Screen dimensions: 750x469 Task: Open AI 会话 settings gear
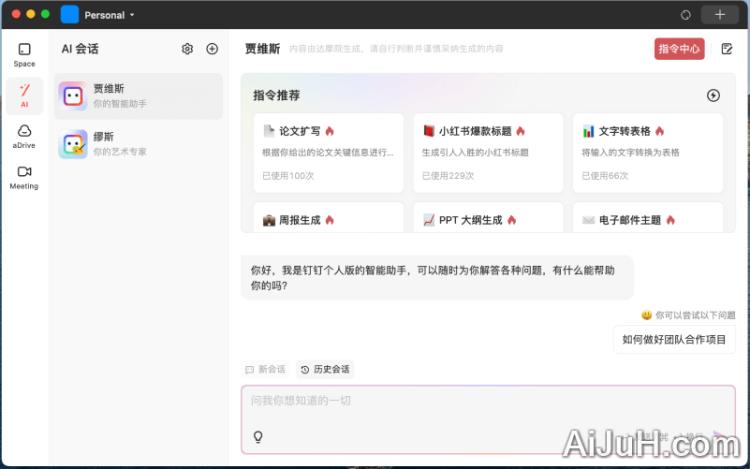(187, 49)
